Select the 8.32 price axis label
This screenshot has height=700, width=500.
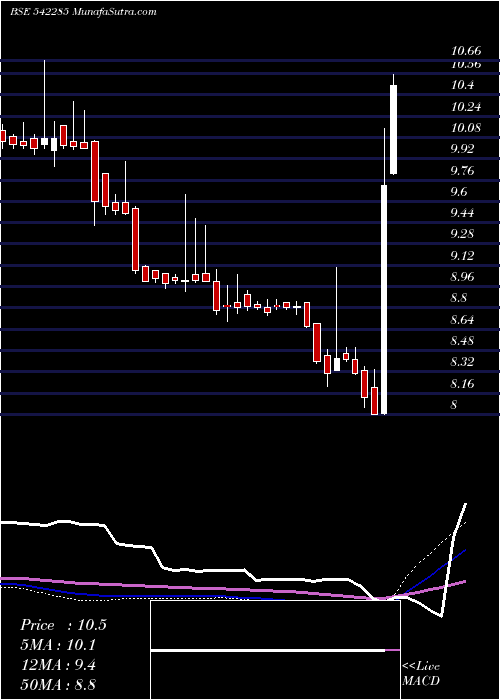click(463, 362)
